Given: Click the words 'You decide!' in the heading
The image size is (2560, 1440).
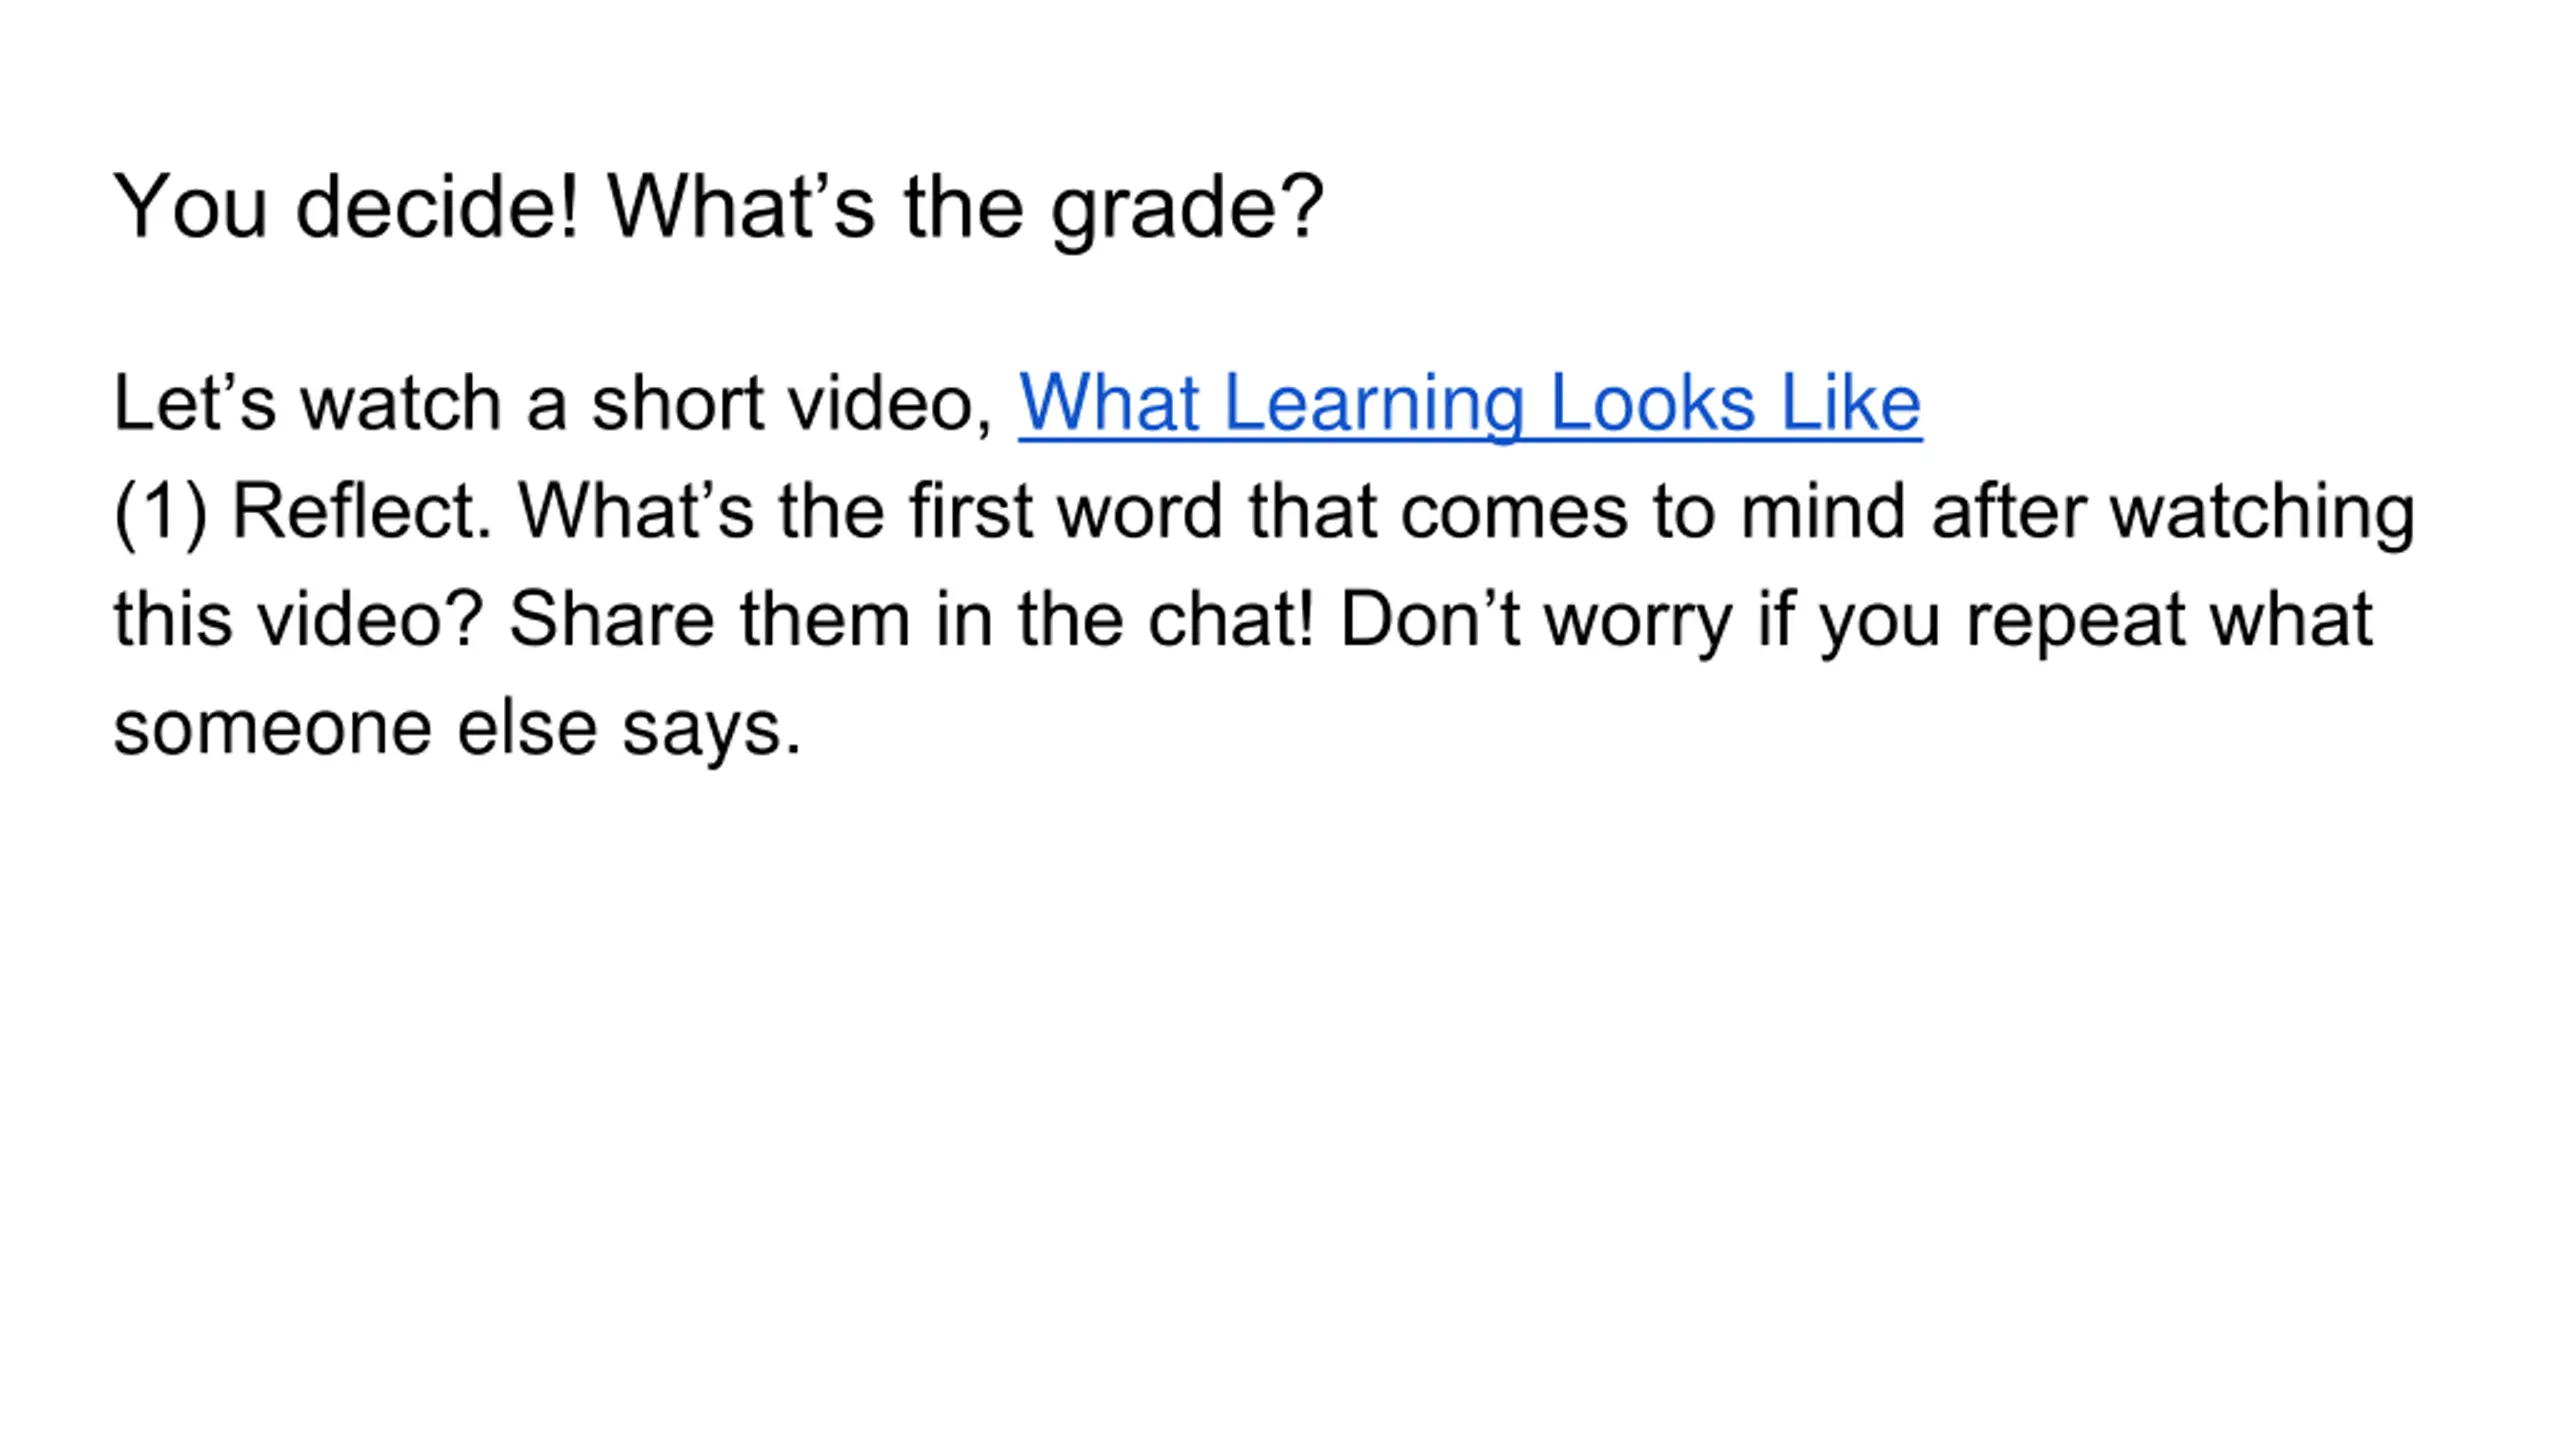Looking at the screenshot, I should (346, 207).
